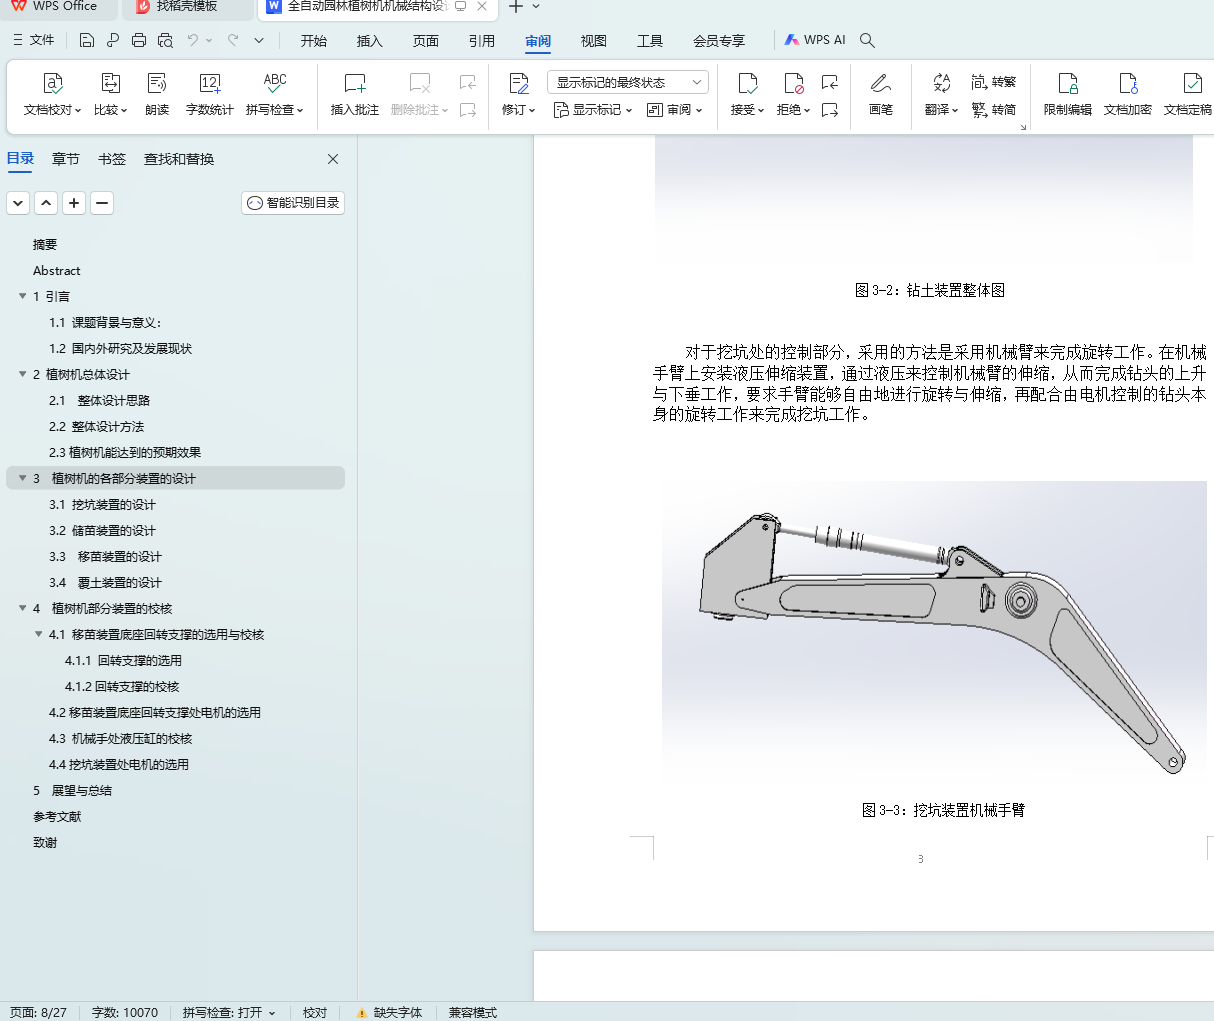Open the 显示标记的最终状态 dropdown

tap(628, 82)
